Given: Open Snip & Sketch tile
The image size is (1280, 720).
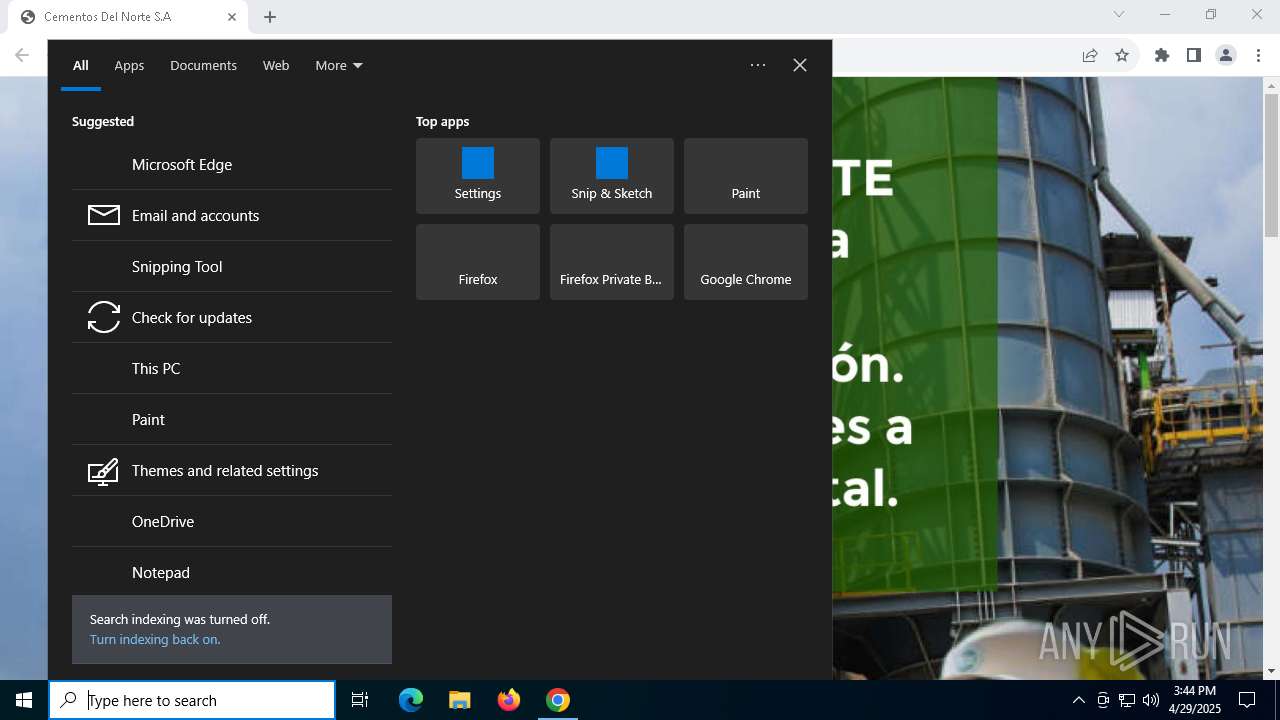Looking at the screenshot, I should coord(612,176).
